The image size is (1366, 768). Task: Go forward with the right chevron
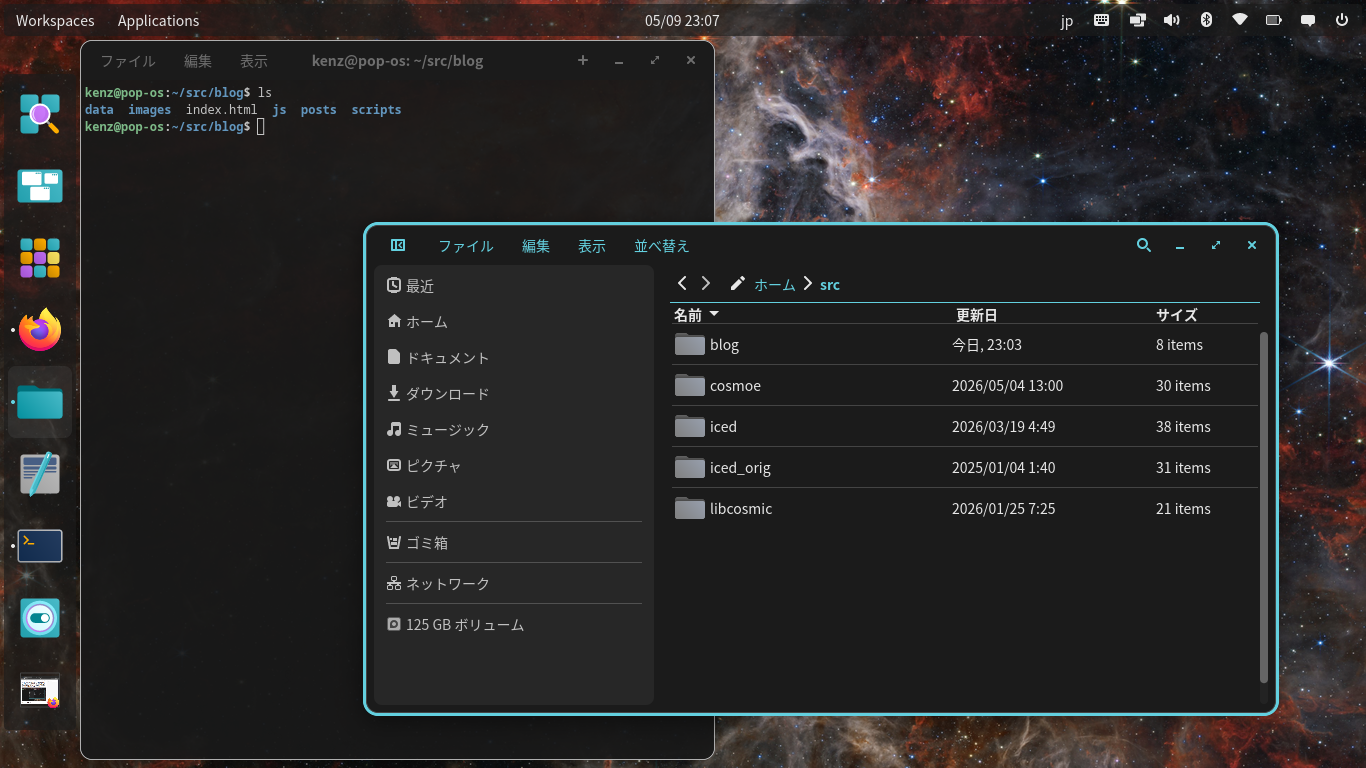click(706, 284)
